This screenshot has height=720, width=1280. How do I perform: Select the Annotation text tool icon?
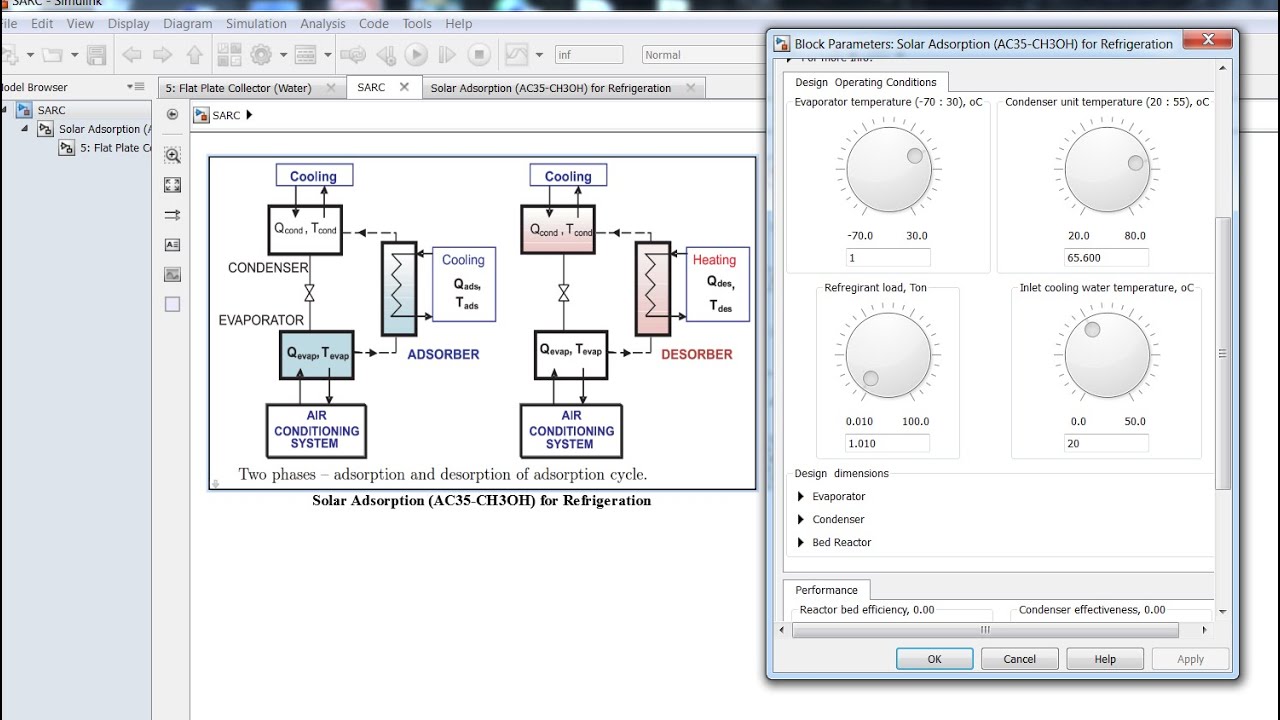pos(172,245)
